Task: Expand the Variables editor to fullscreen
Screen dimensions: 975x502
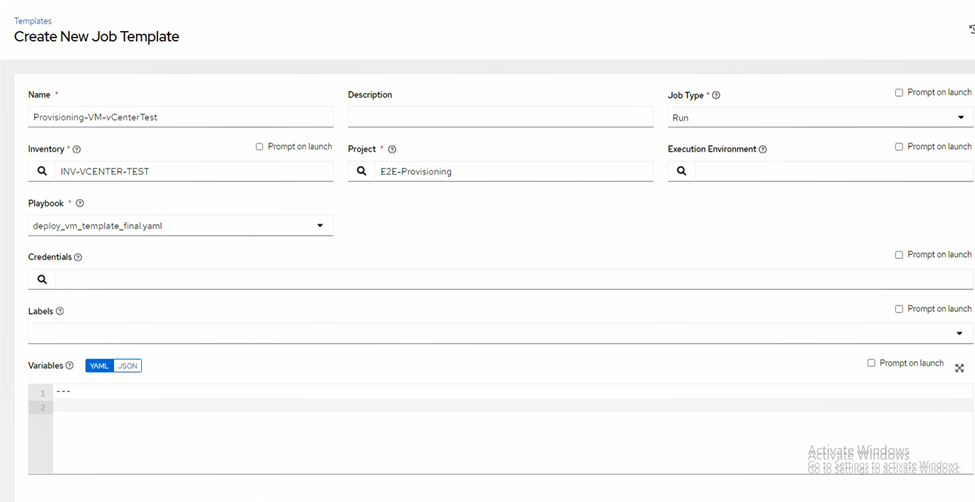Action: 959,368
